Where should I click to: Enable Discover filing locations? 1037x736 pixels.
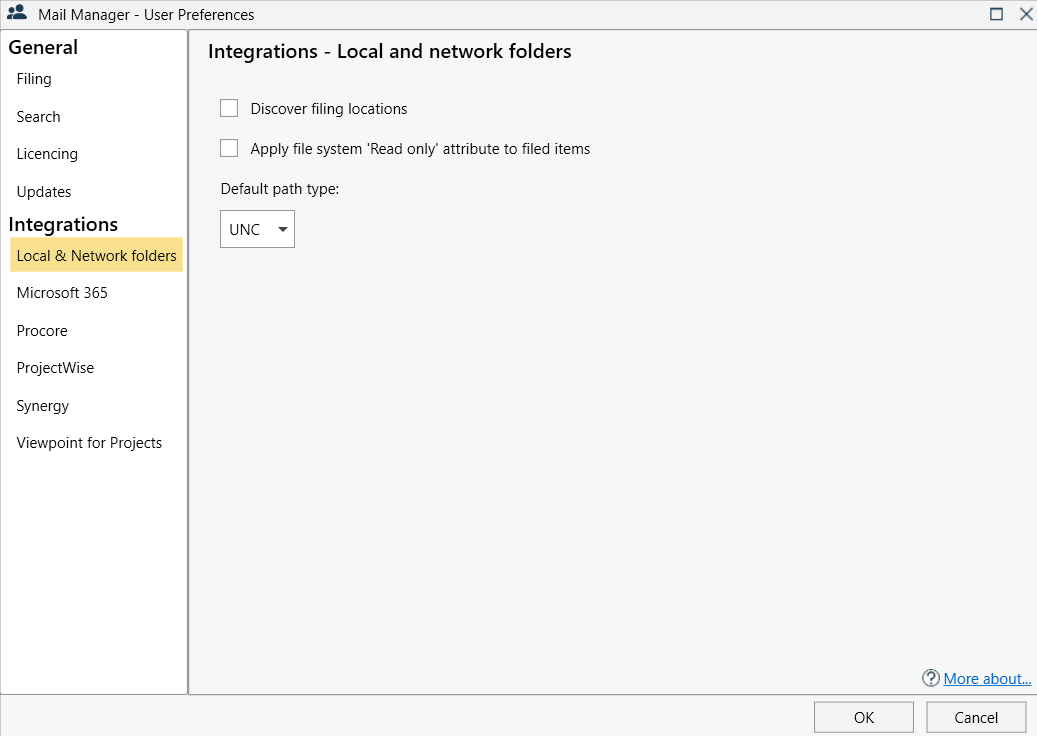(x=228, y=108)
